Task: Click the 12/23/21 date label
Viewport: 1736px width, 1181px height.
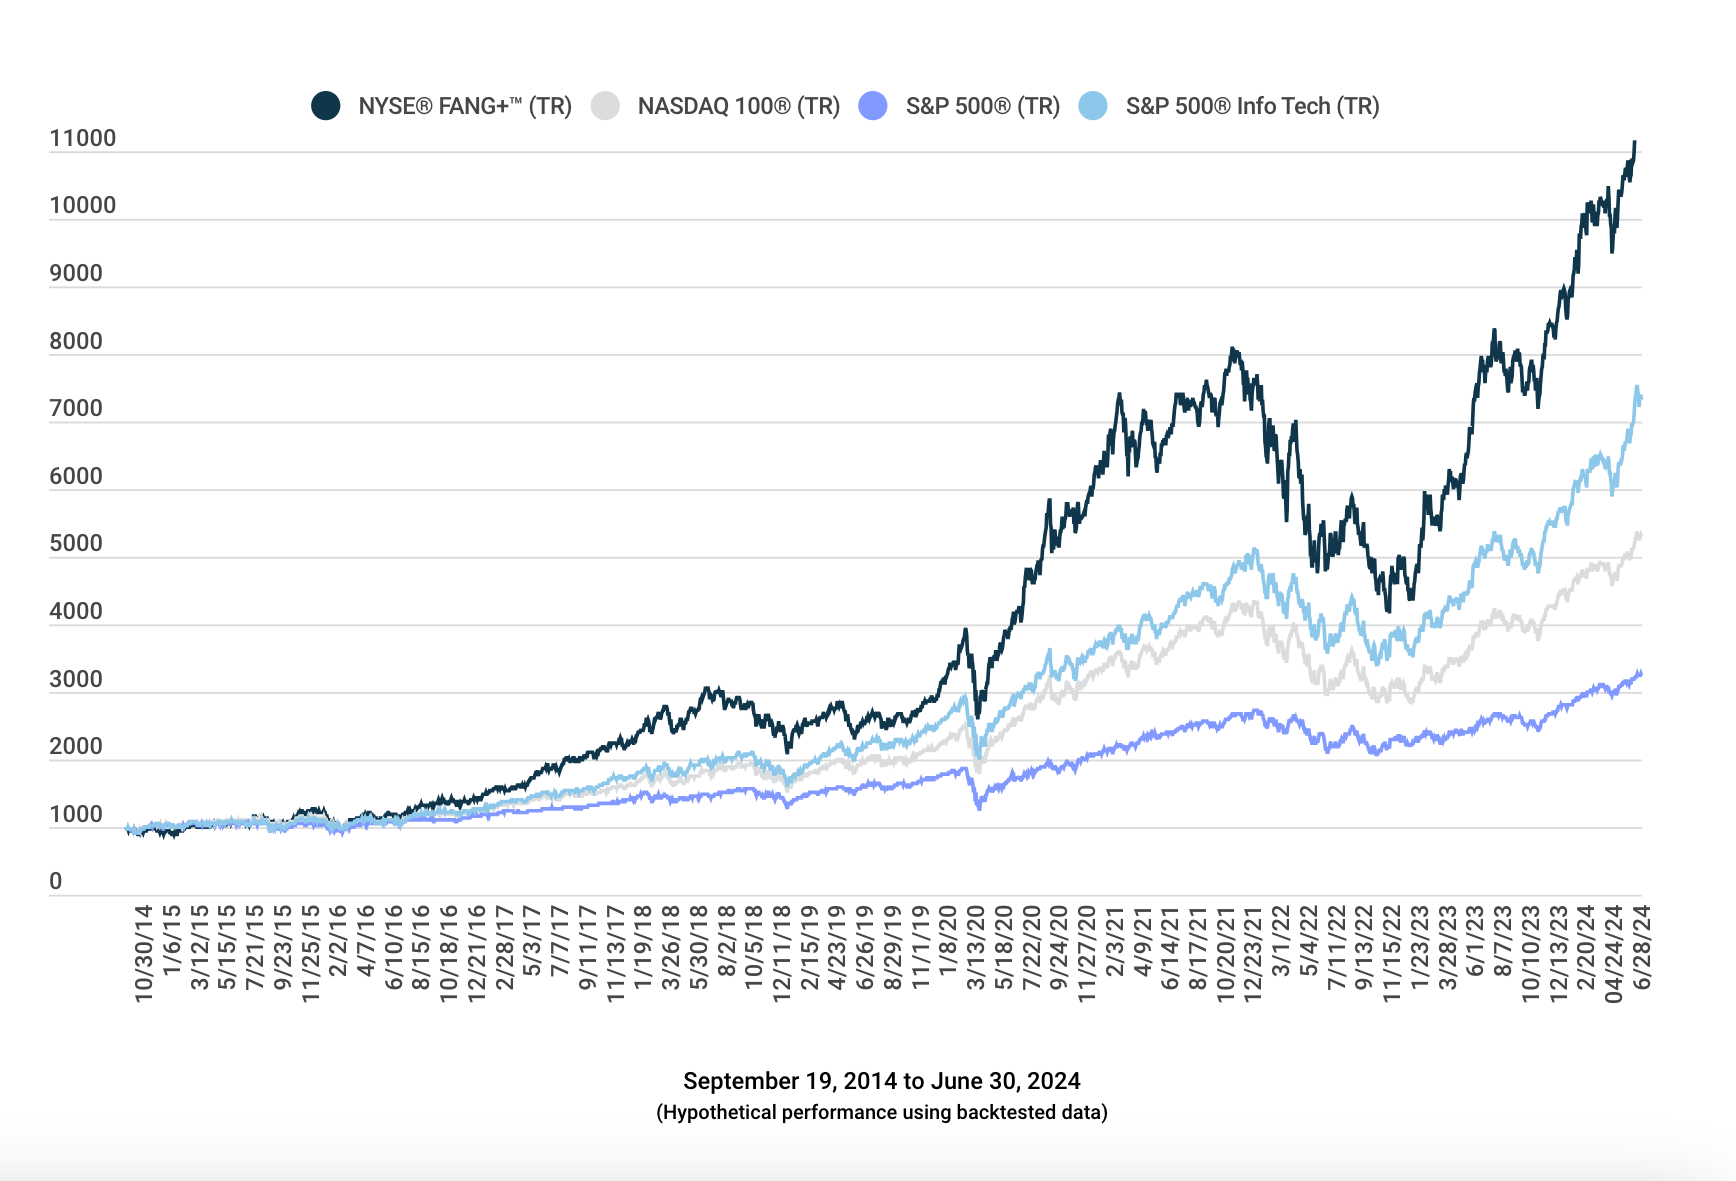Action: click(x=1253, y=953)
